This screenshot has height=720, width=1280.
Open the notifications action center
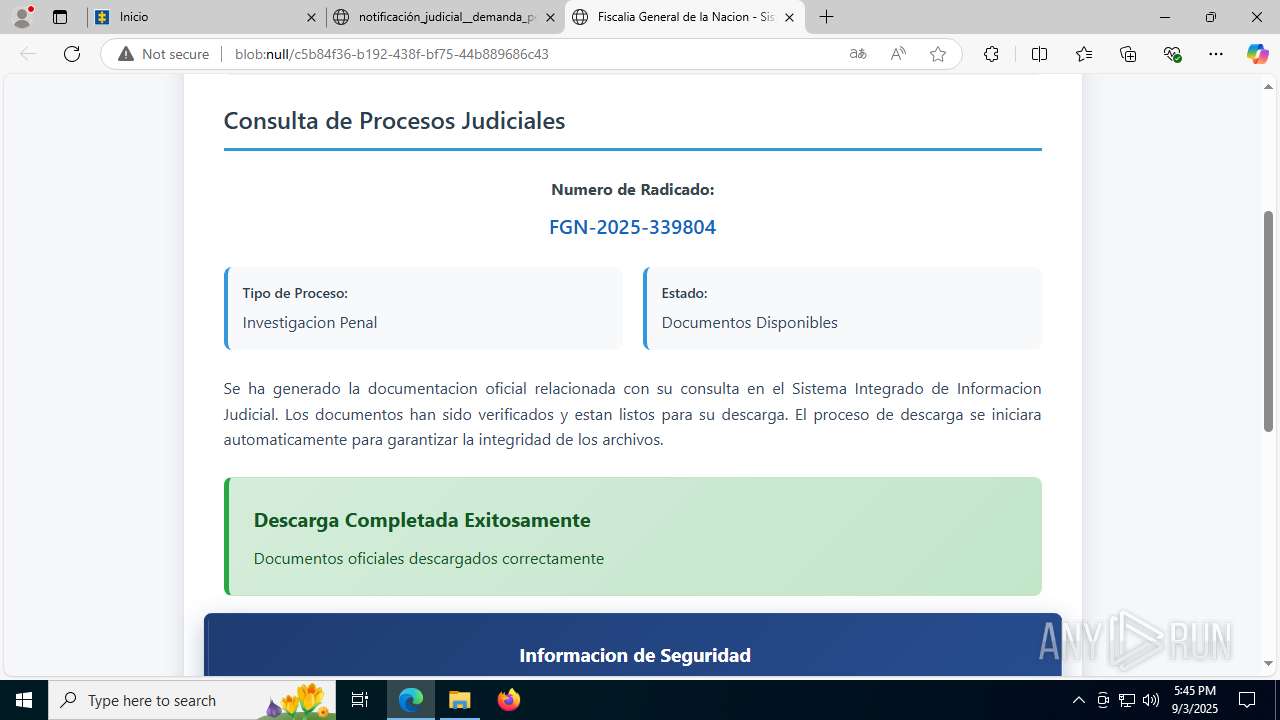1247,700
